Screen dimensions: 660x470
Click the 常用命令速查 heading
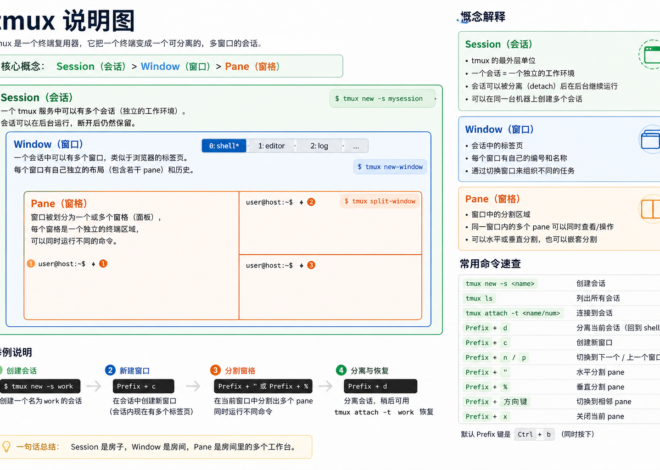(490, 264)
